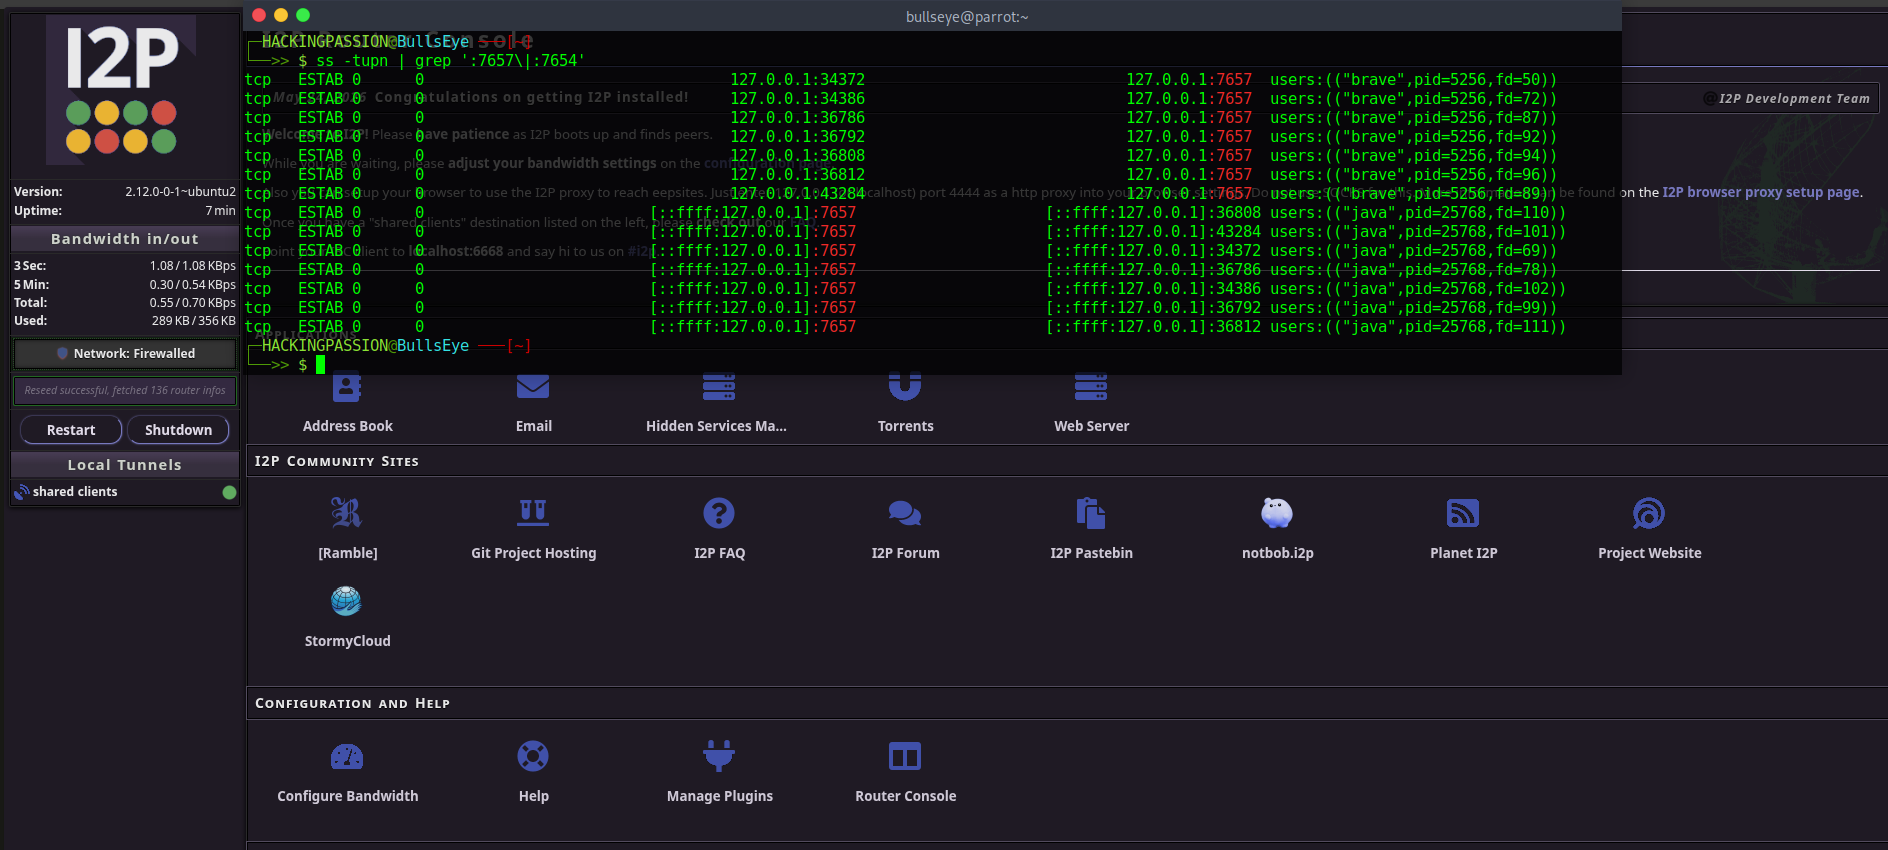The height and width of the screenshot is (850, 1888).
Task: Click the Restart router button
Action: point(71,430)
